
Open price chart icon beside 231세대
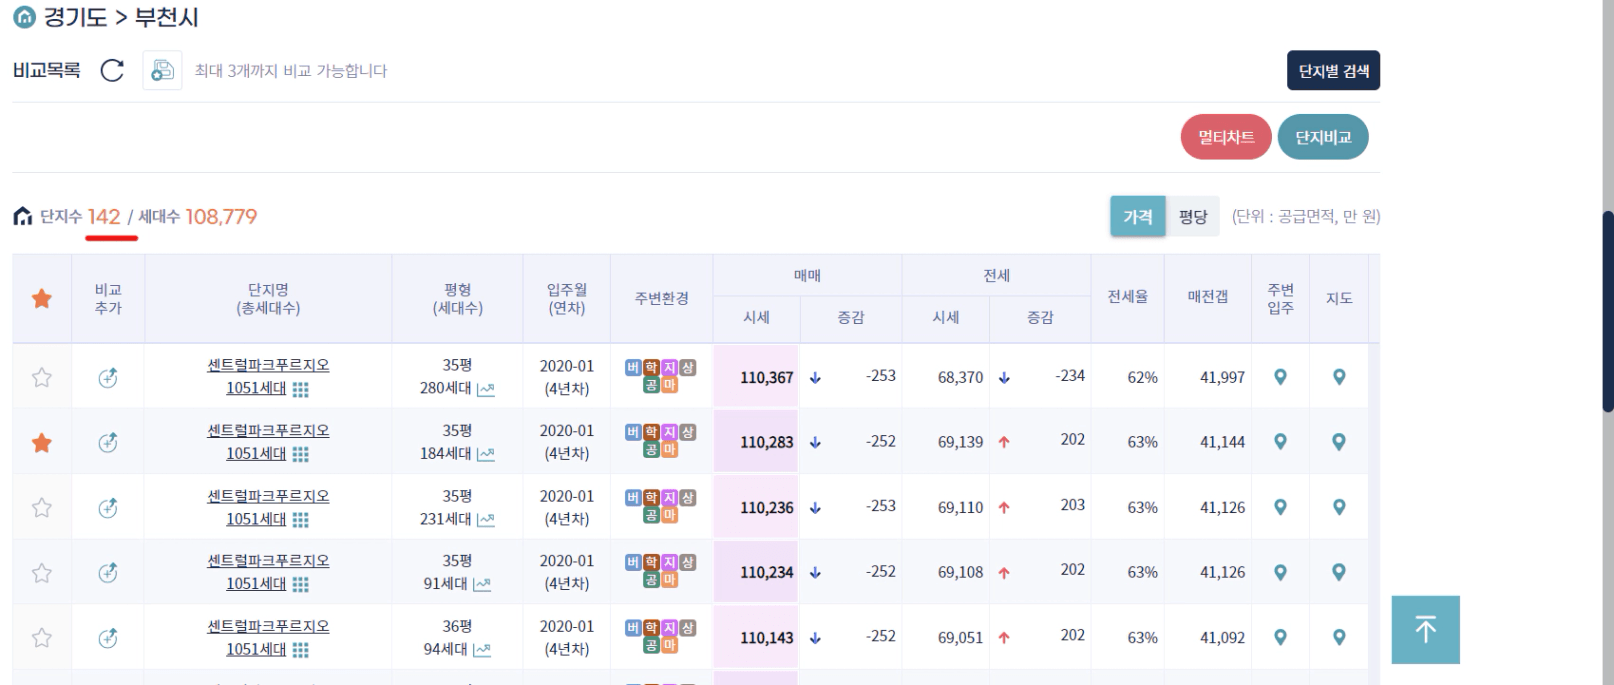coord(486,519)
